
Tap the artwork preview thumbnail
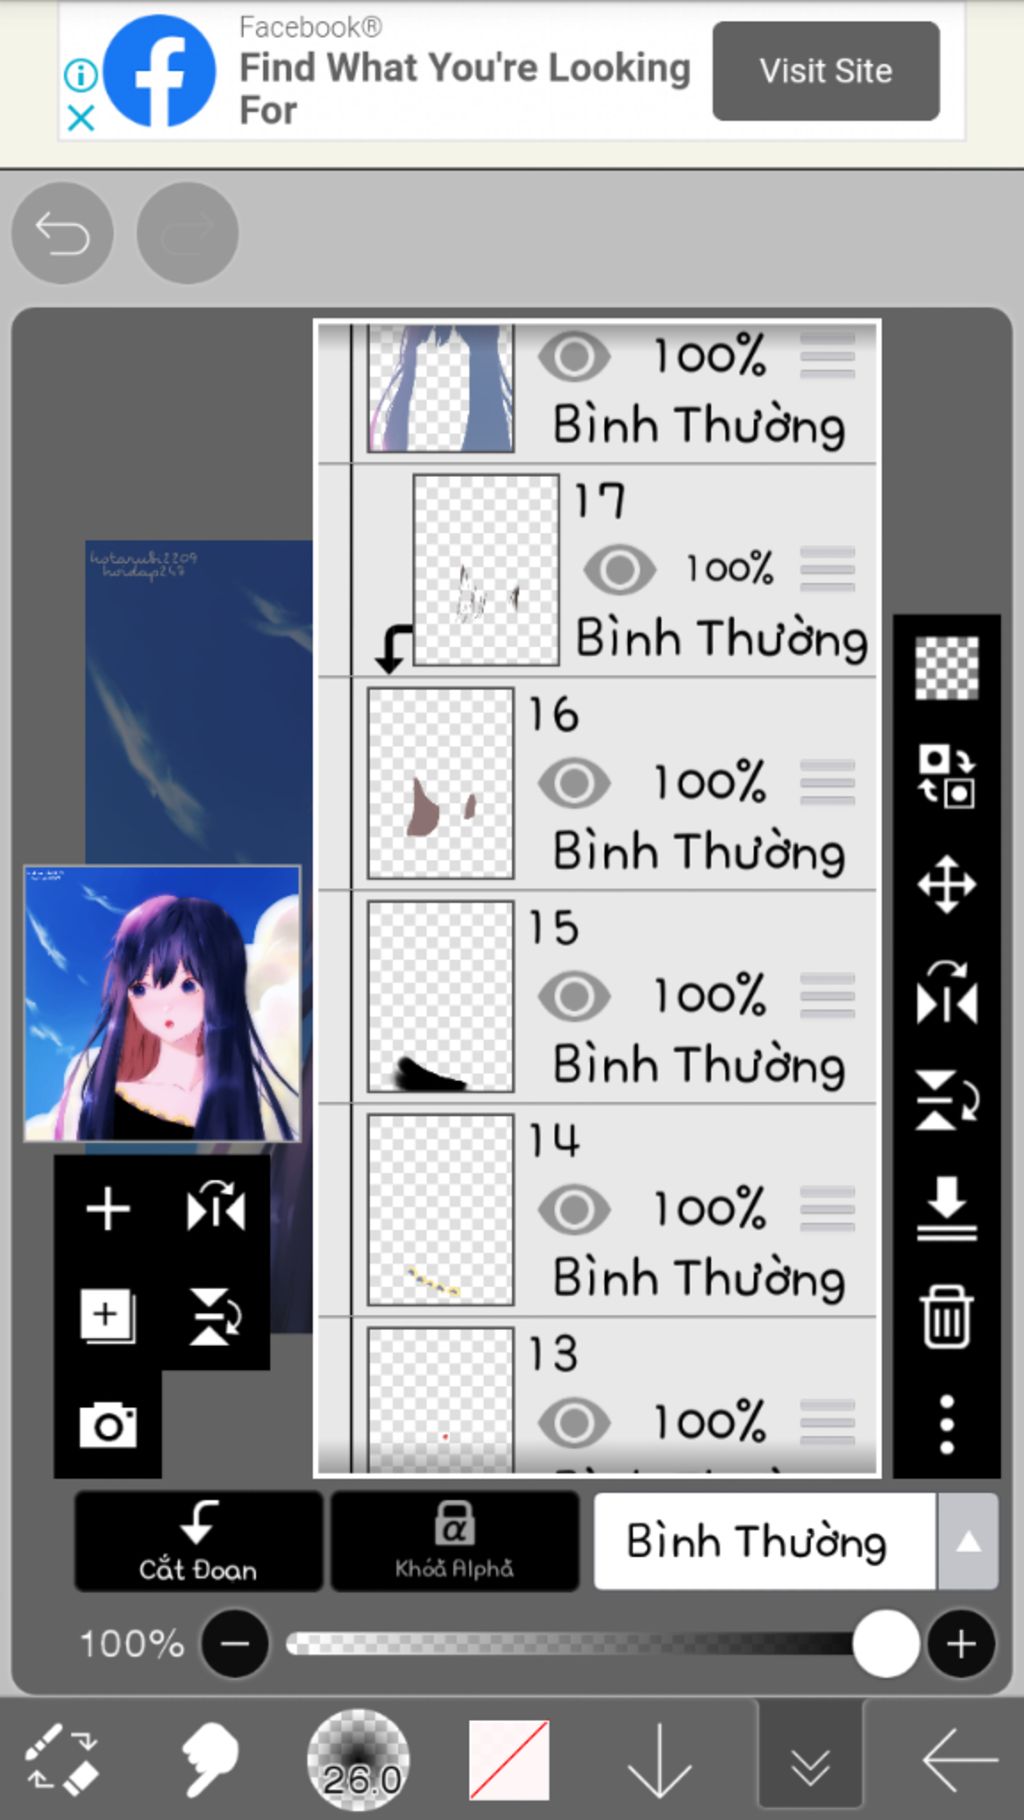[162, 1003]
